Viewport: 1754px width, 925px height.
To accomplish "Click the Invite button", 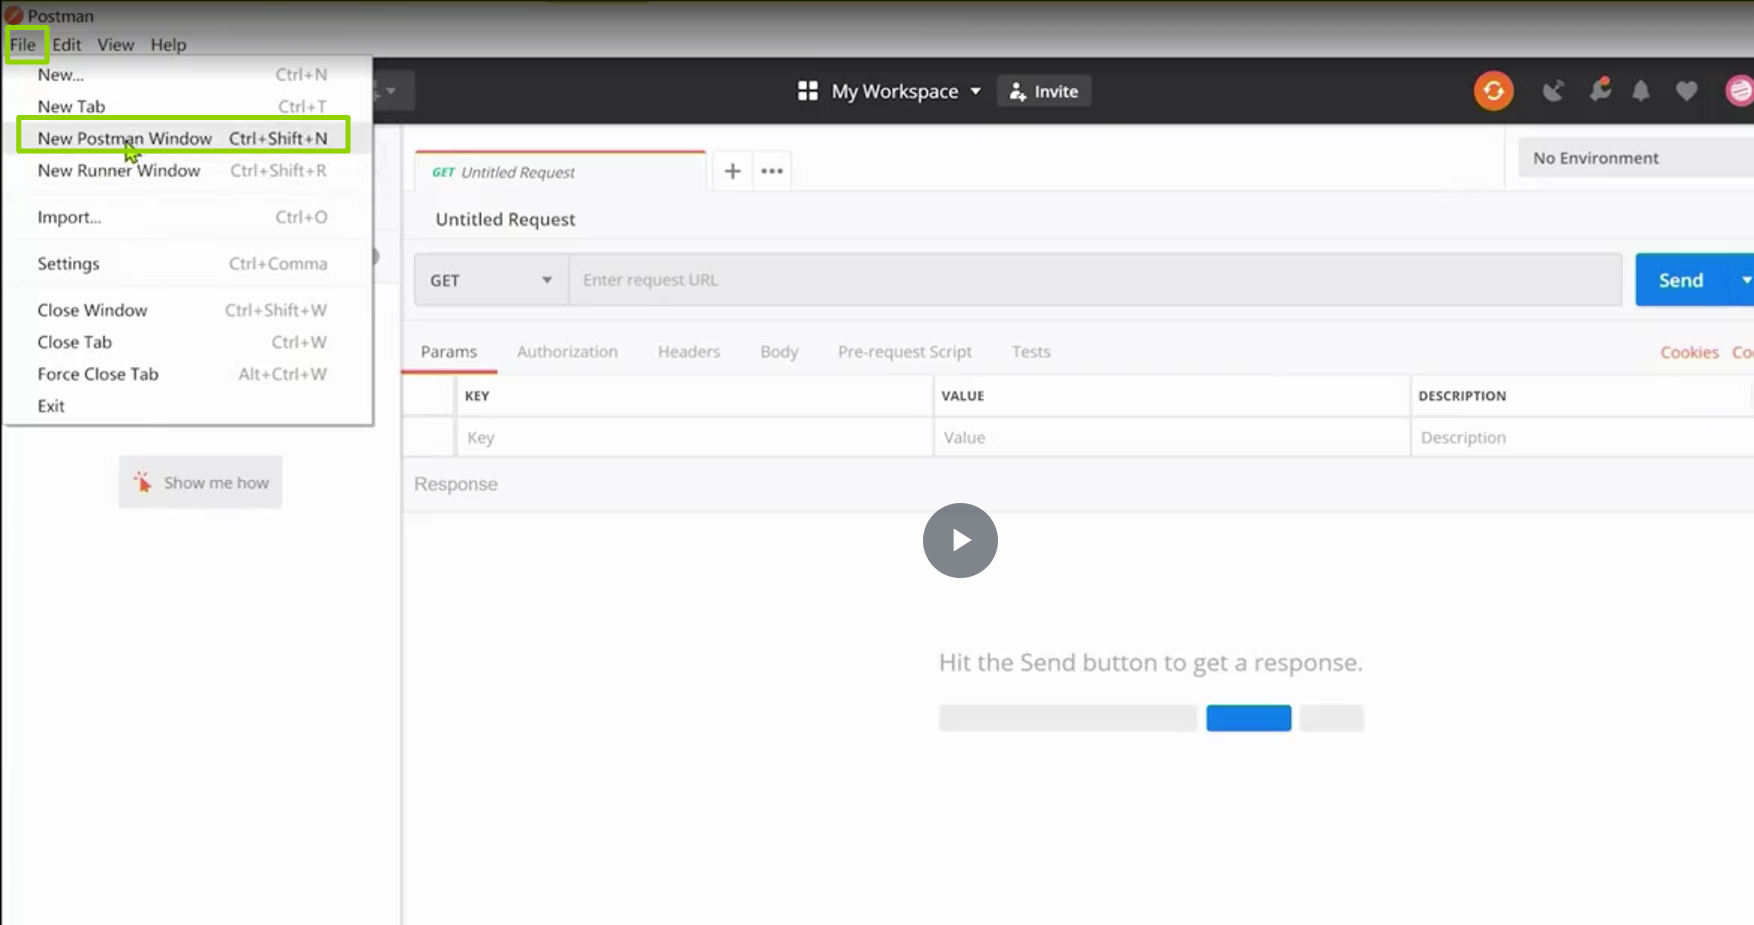I will coord(1044,91).
